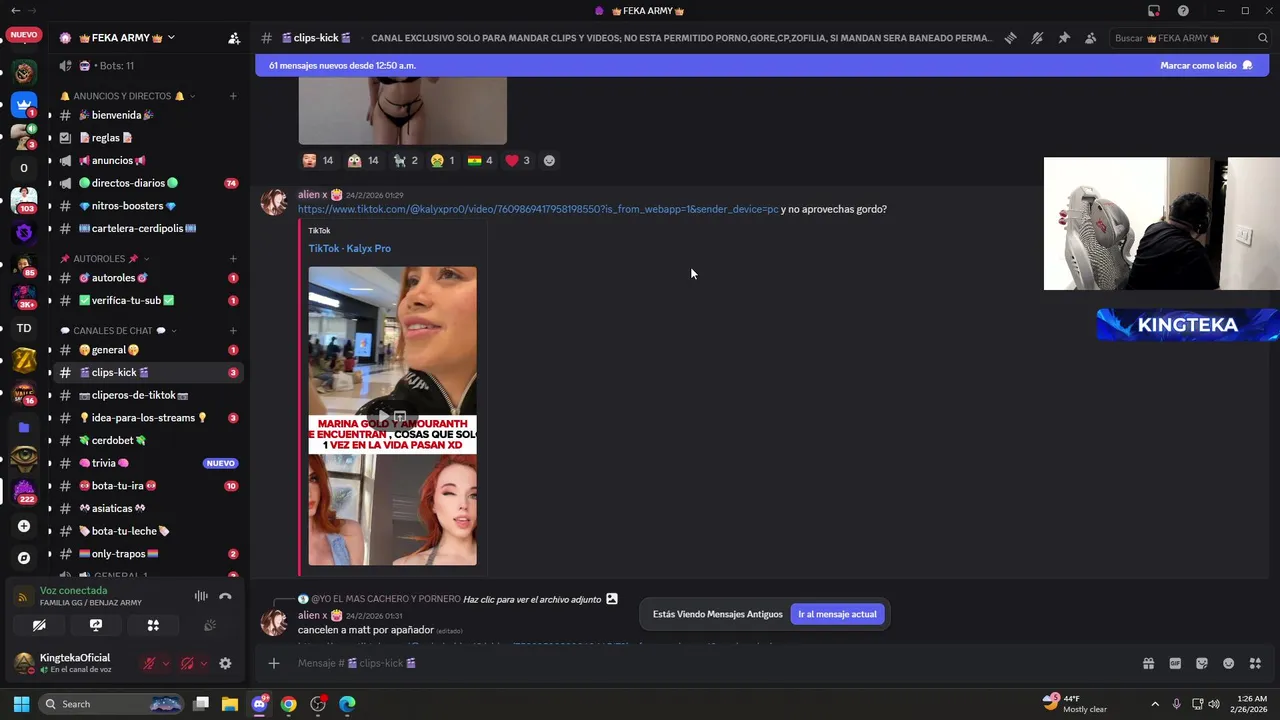
Task: Click message input for clips-kick
Action: (710, 663)
